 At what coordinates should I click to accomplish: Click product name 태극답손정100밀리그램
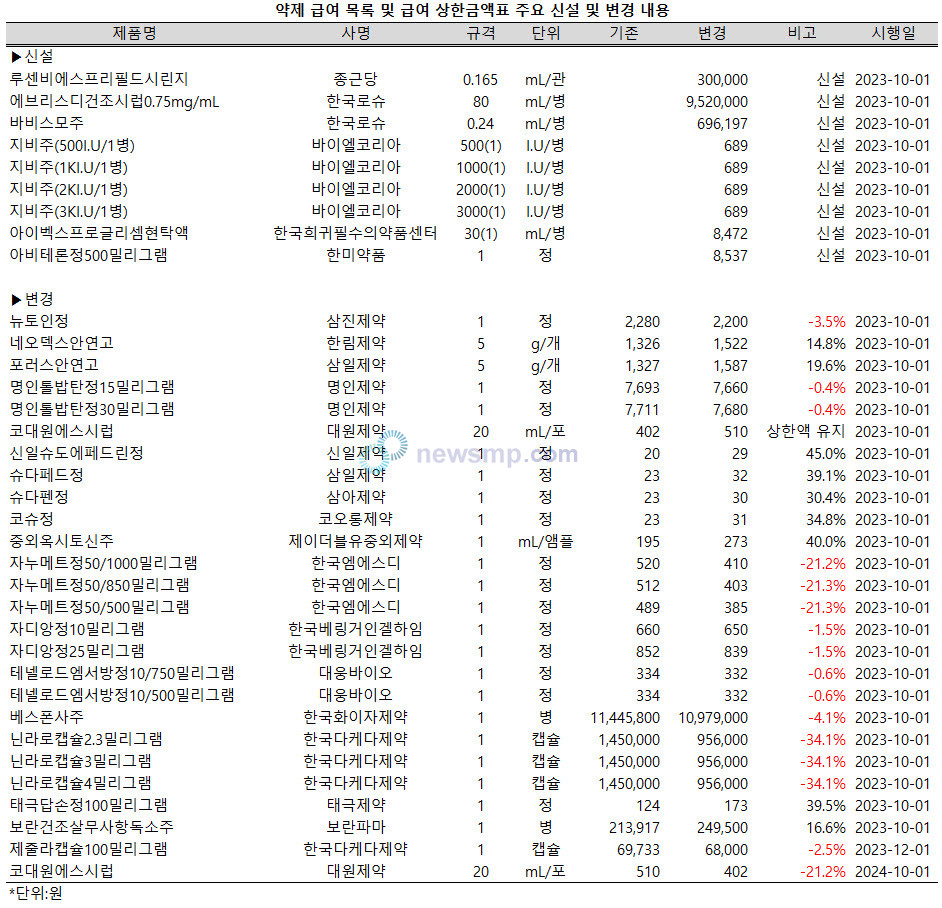tap(88, 806)
